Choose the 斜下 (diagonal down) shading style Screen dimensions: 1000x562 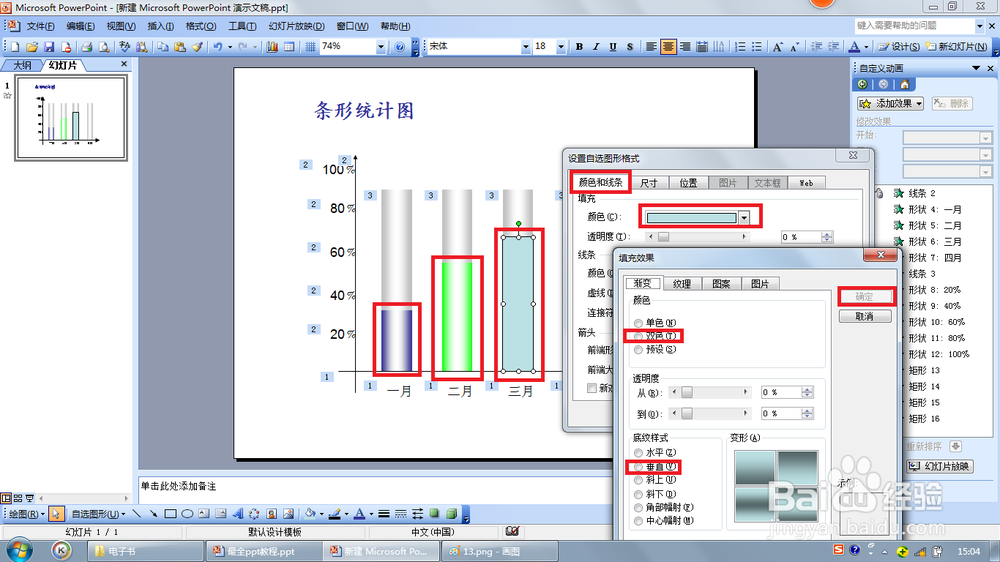pos(638,494)
